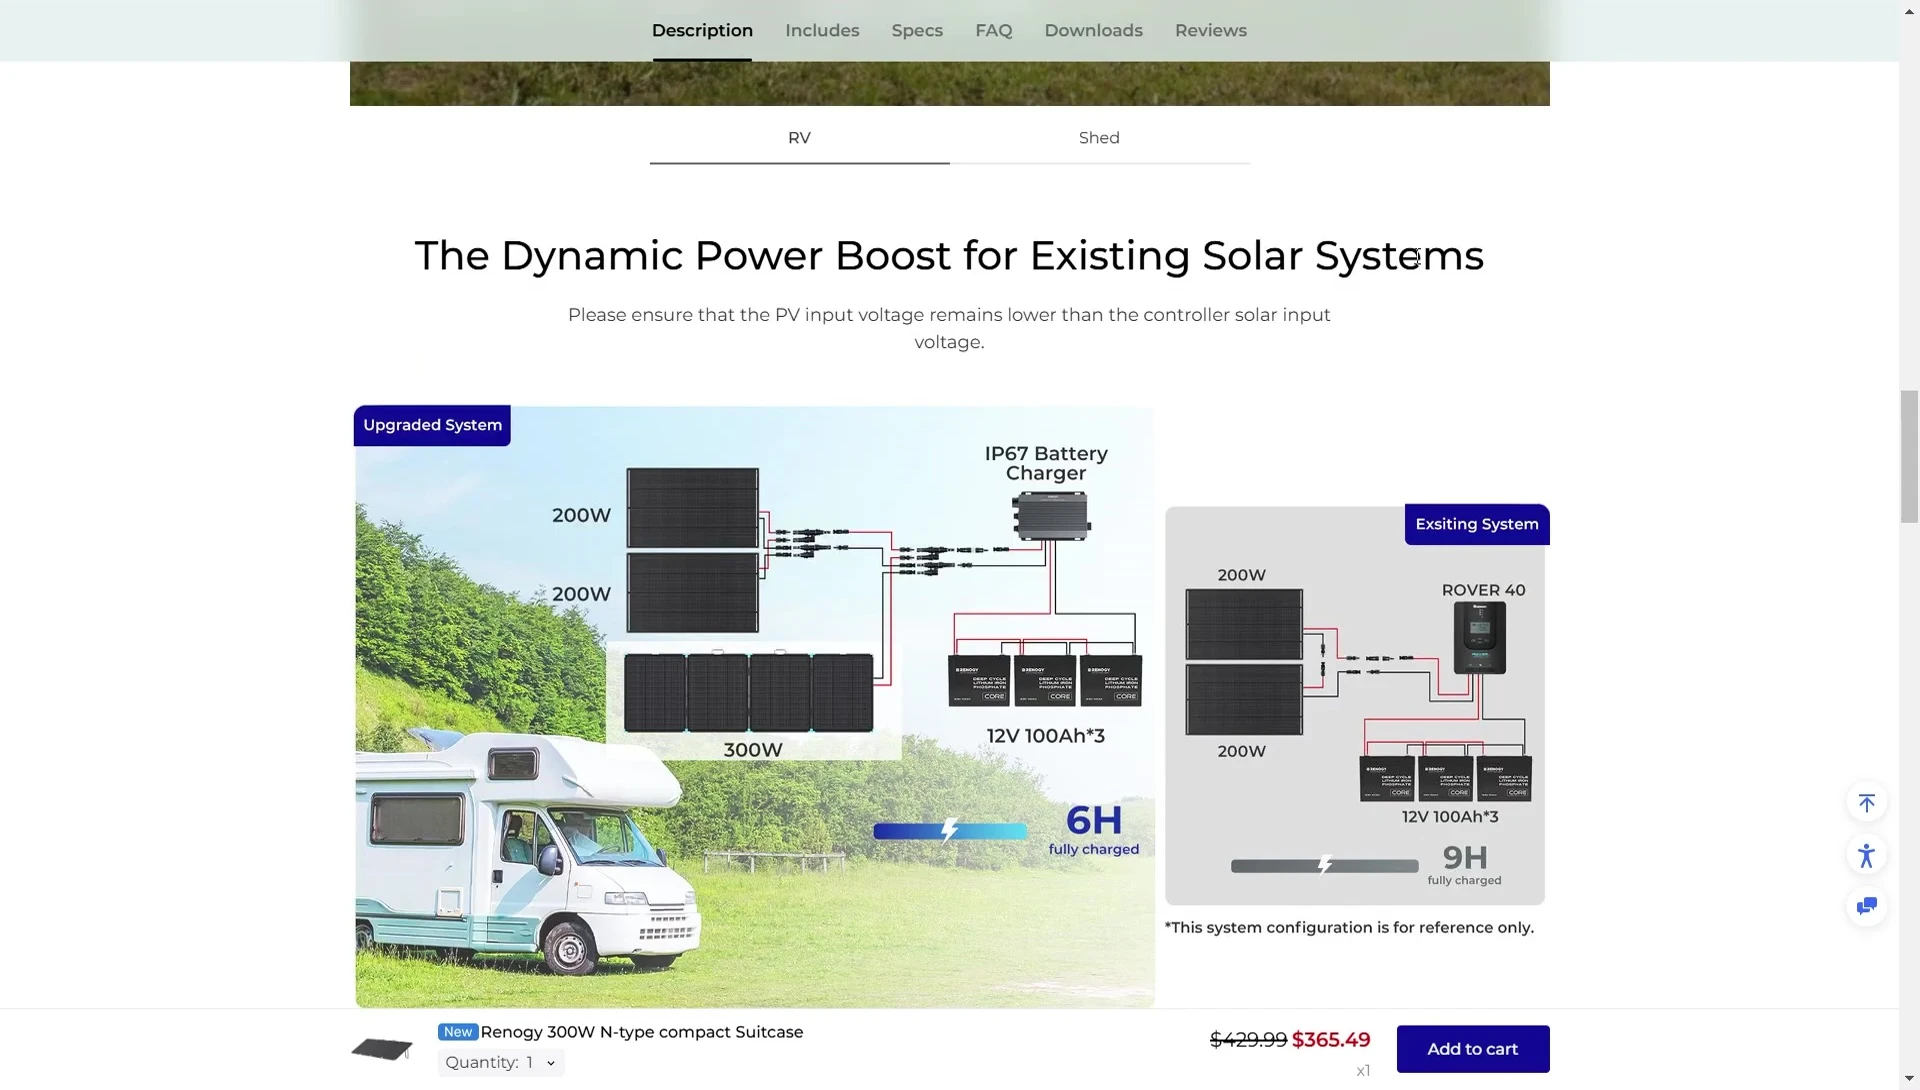
Task: Click the PV input voltage notice text
Action: tap(949, 328)
